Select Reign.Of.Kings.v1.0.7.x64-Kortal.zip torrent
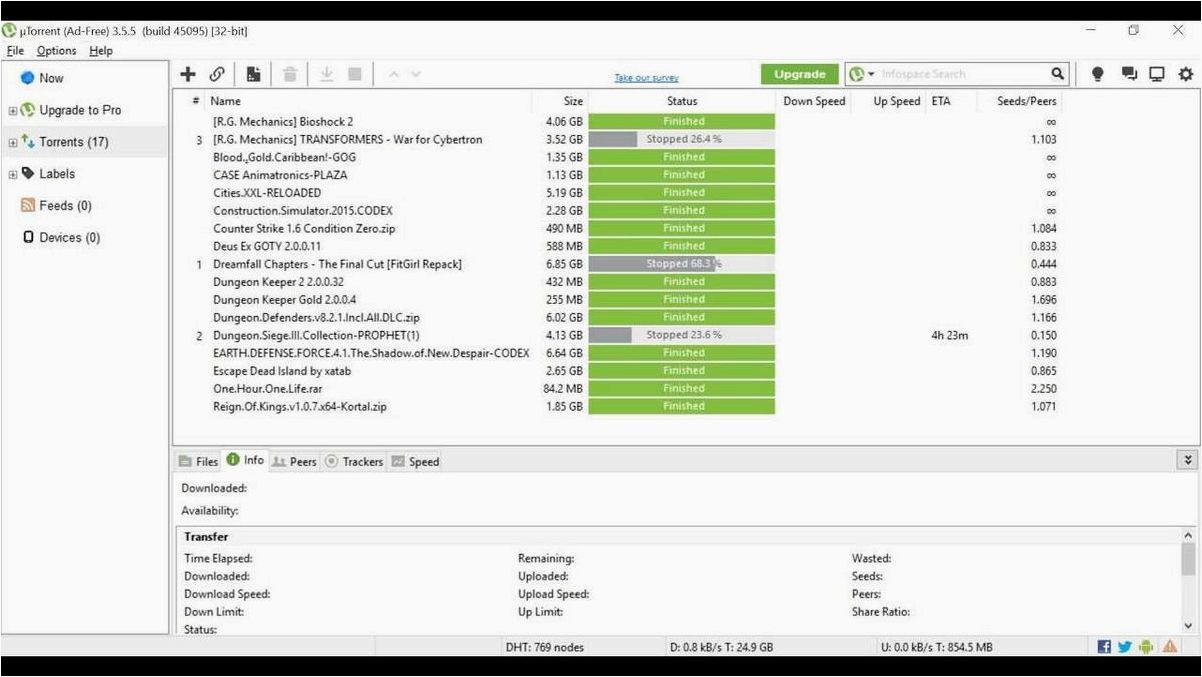This screenshot has width=1202, height=677. pyautogui.click(x=300, y=407)
